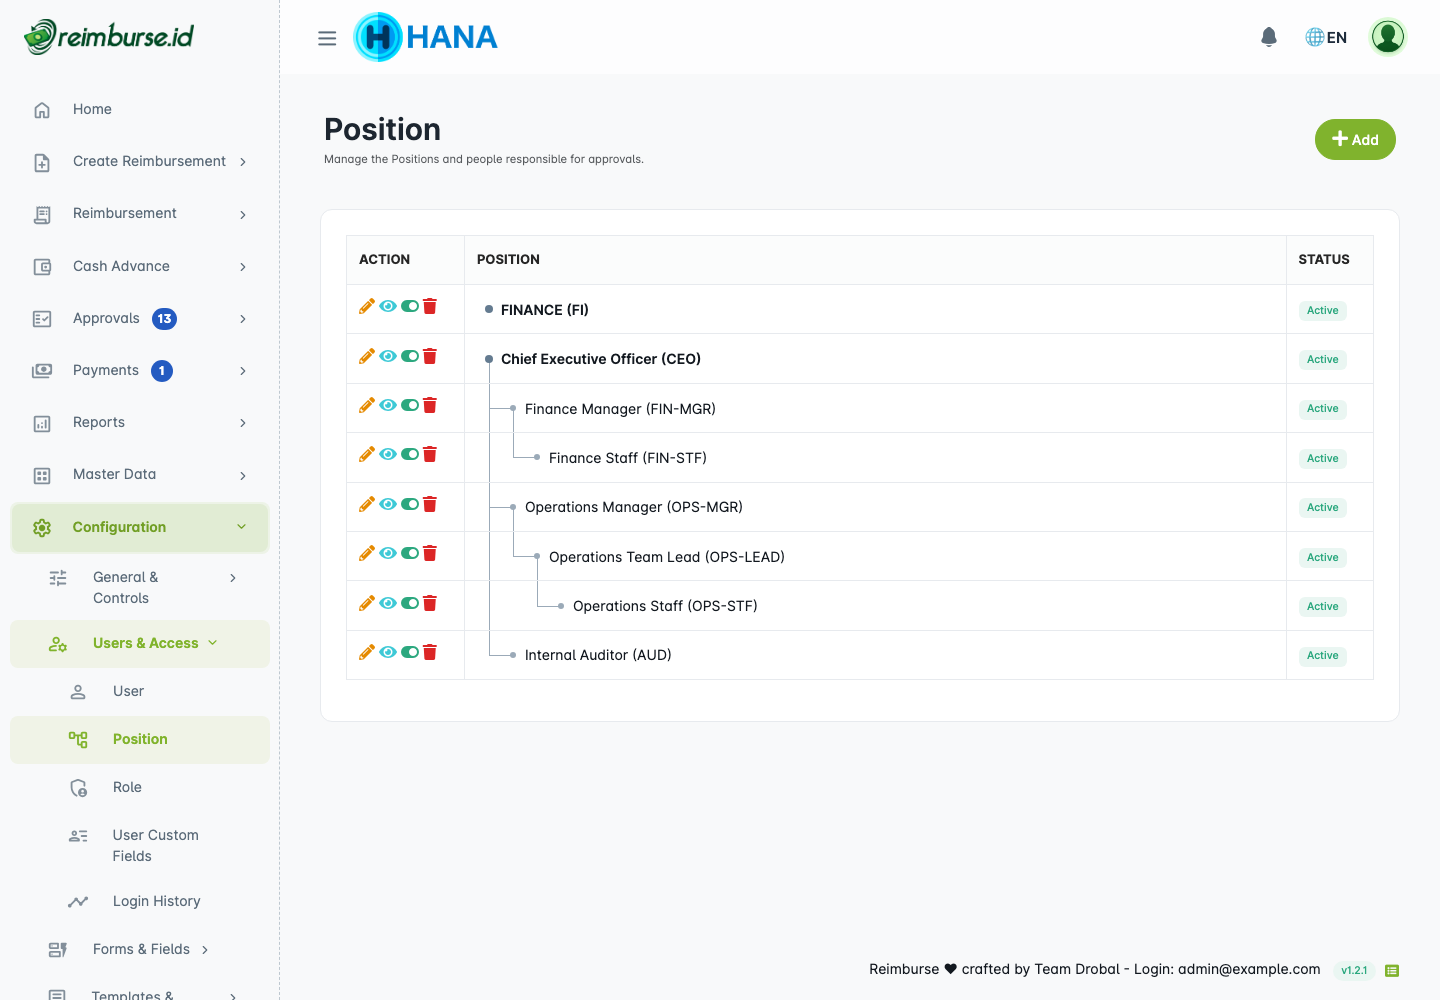
Task: Open the Reports sidebar entry
Action: 140,423
